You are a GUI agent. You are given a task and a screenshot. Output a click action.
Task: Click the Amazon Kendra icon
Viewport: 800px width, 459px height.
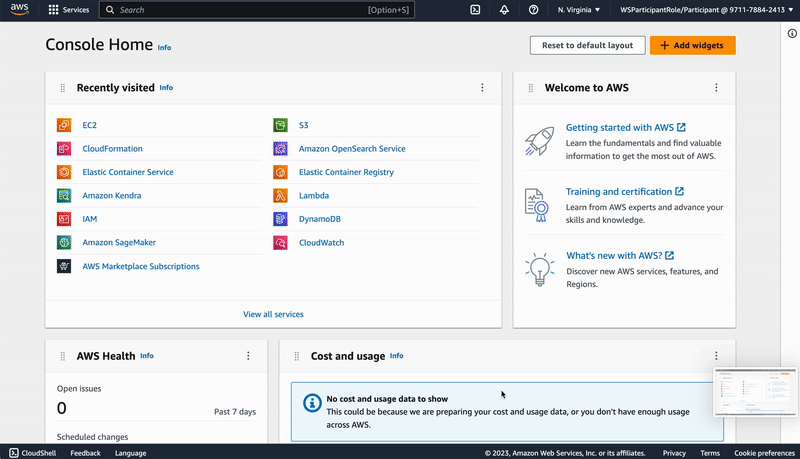tap(64, 195)
